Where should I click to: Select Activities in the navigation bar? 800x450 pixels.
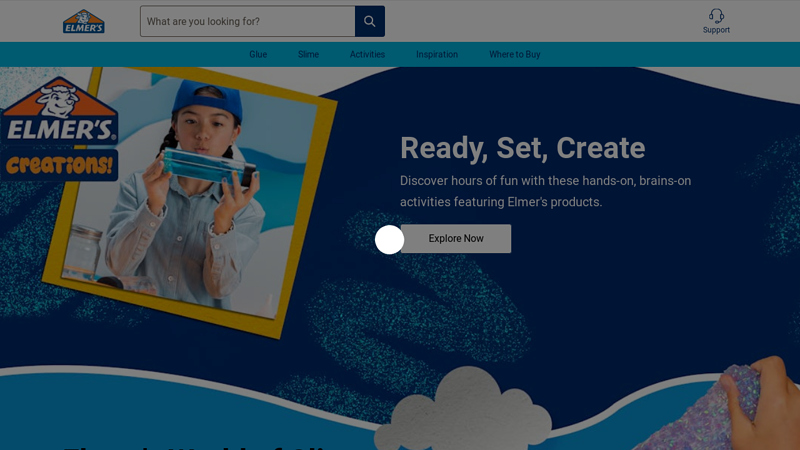(x=367, y=54)
